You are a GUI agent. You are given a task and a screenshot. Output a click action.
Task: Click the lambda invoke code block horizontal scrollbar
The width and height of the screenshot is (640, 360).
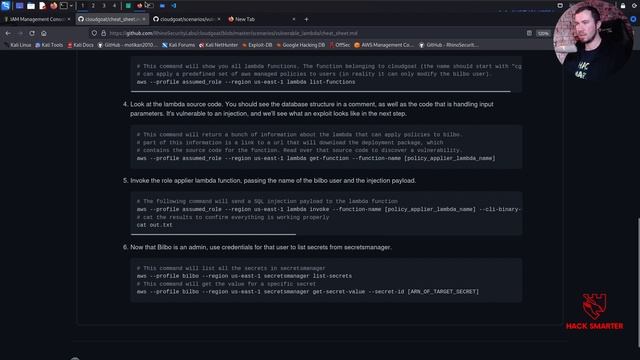click(x=213, y=234)
